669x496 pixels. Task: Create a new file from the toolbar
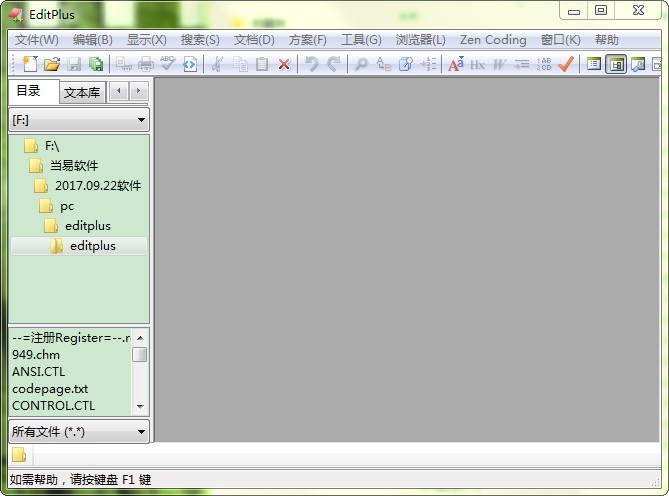pyautogui.click(x=29, y=64)
